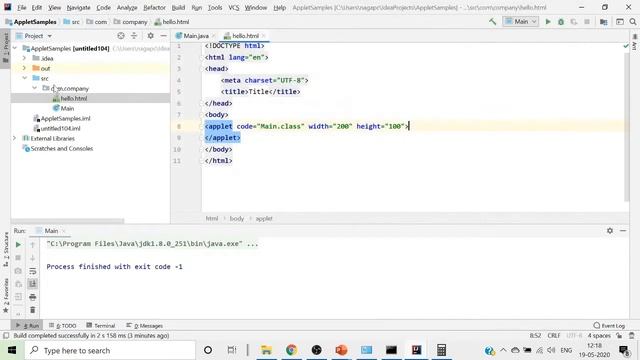Toggle soft-wrap in Run console
The height and width of the screenshot is (360, 640).
point(33,271)
